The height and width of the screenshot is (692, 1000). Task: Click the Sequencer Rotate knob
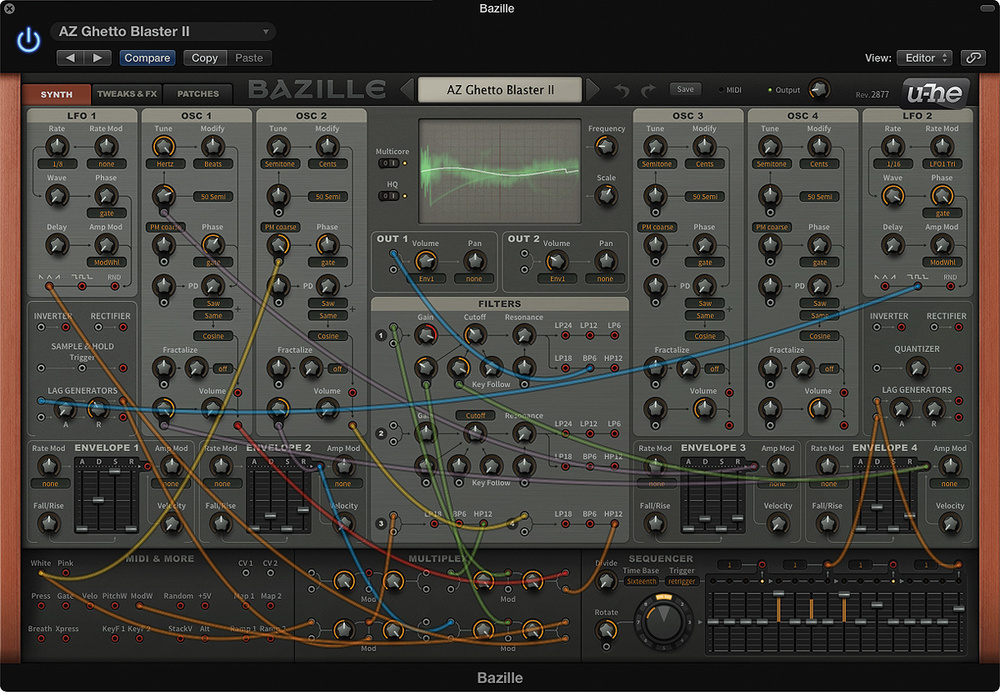[606, 630]
